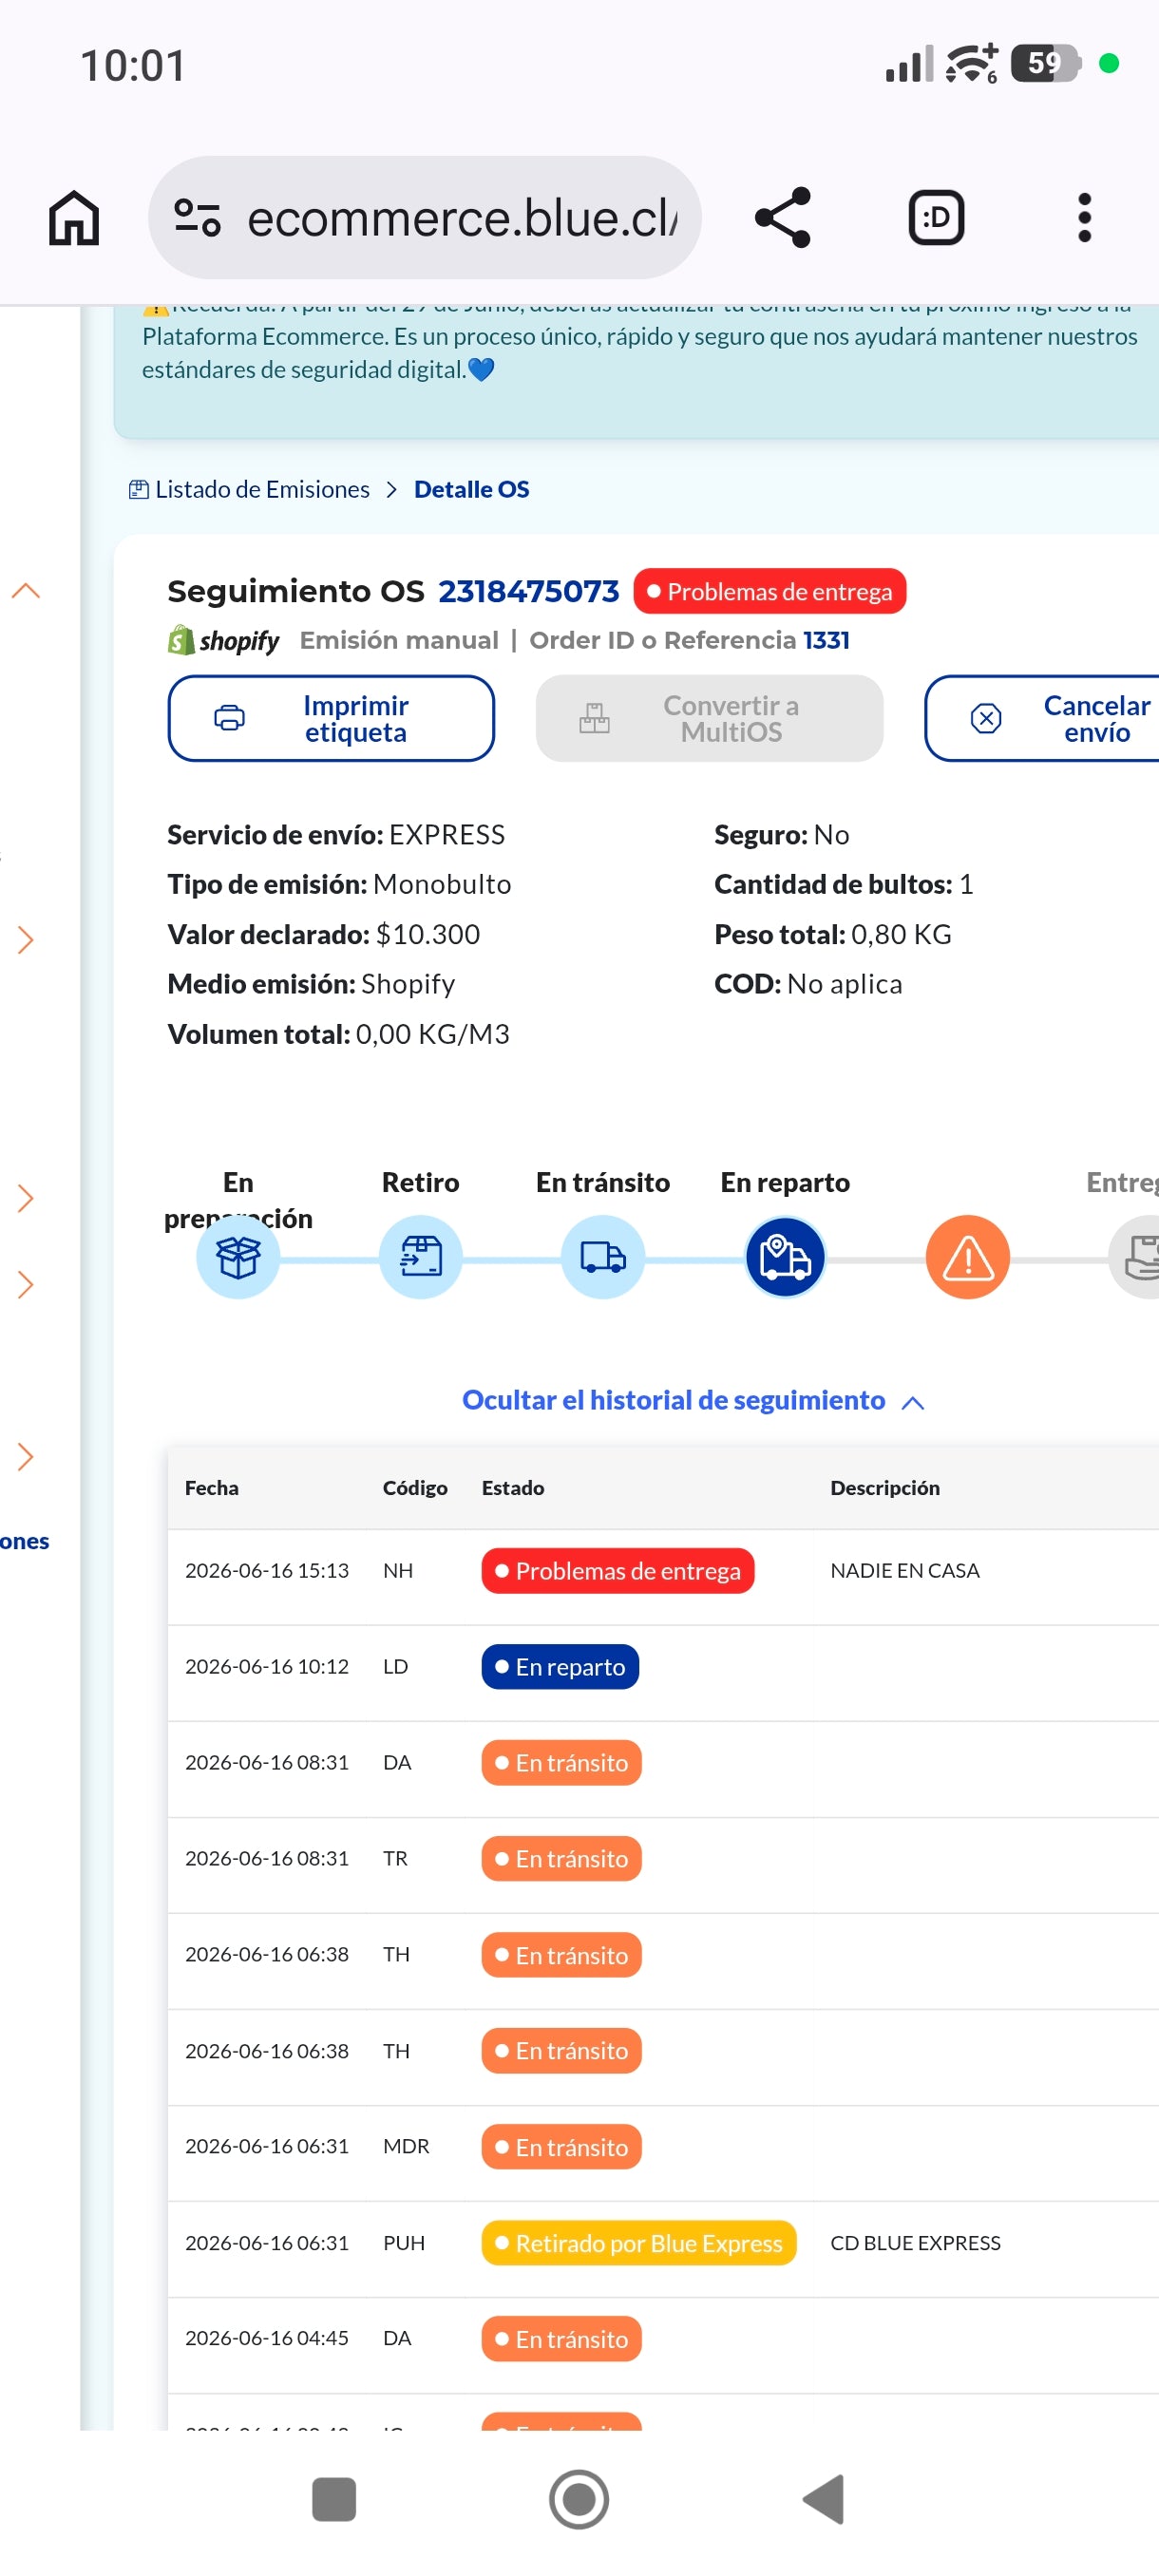The width and height of the screenshot is (1159, 2576).
Task: Click the Código column header
Action: (x=415, y=1488)
